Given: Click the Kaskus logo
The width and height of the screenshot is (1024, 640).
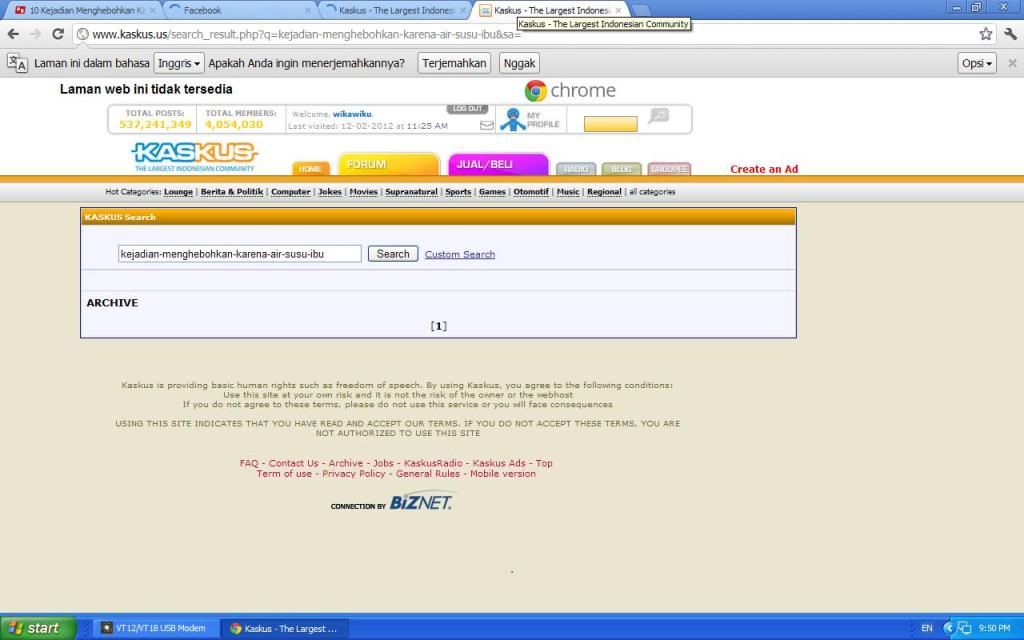Looking at the screenshot, I should tap(195, 157).
